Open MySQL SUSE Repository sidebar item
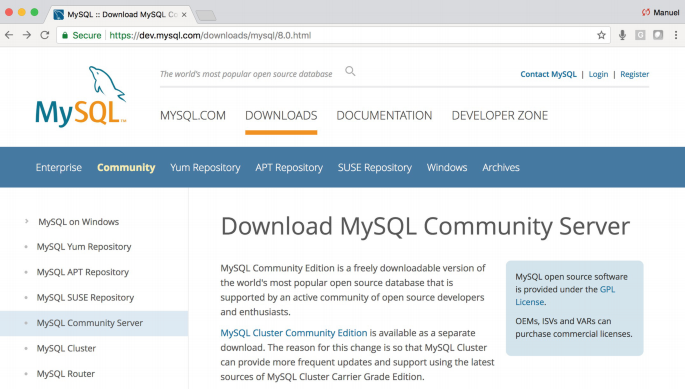 [85, 298]
